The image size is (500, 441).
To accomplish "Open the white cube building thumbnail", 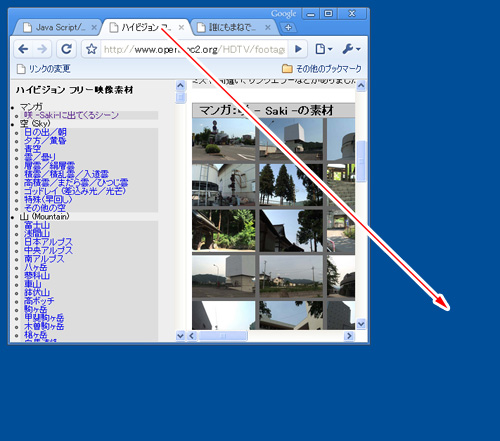I will pyautogui.click(x=291, y=139).
